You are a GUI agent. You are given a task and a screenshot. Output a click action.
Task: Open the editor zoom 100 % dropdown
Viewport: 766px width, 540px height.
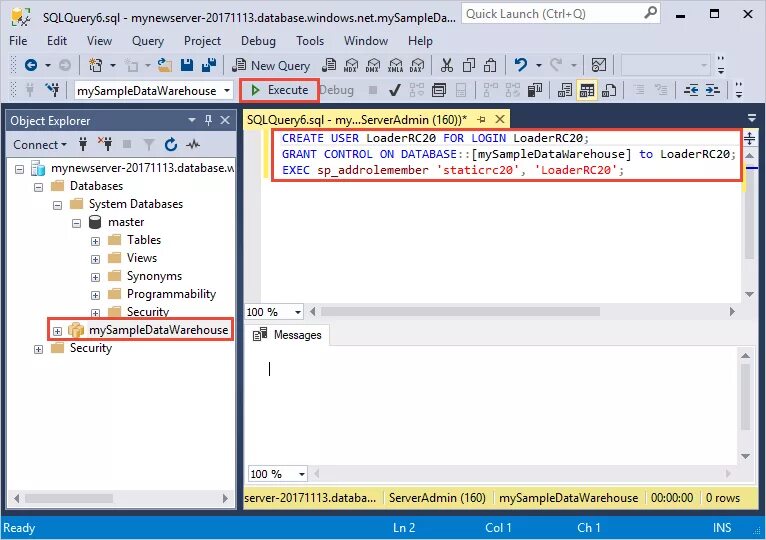click(298, 312)
